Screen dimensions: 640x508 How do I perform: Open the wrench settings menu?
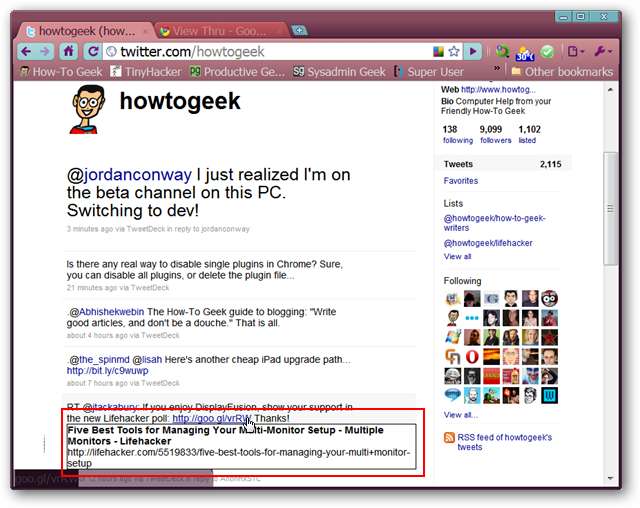pos(603,51)
